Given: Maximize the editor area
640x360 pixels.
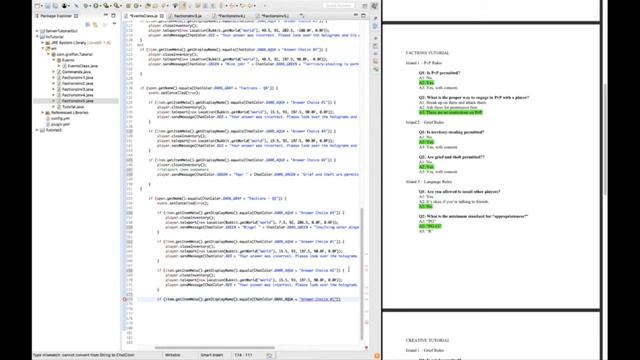Looking at the screenshot, I should (363, 16).
